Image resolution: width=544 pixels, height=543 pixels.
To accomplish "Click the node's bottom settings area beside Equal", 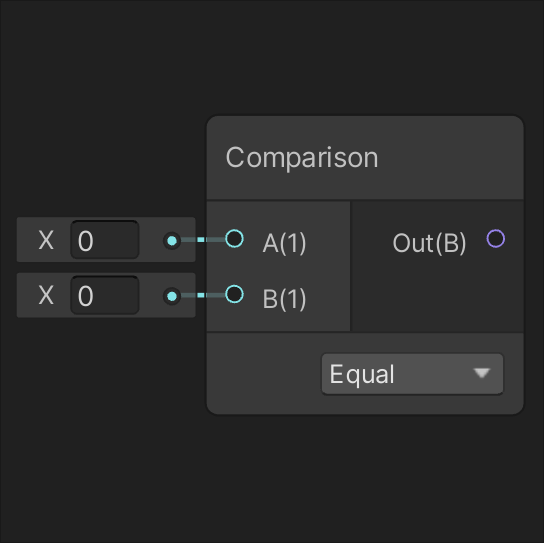I will click(264, 374).
